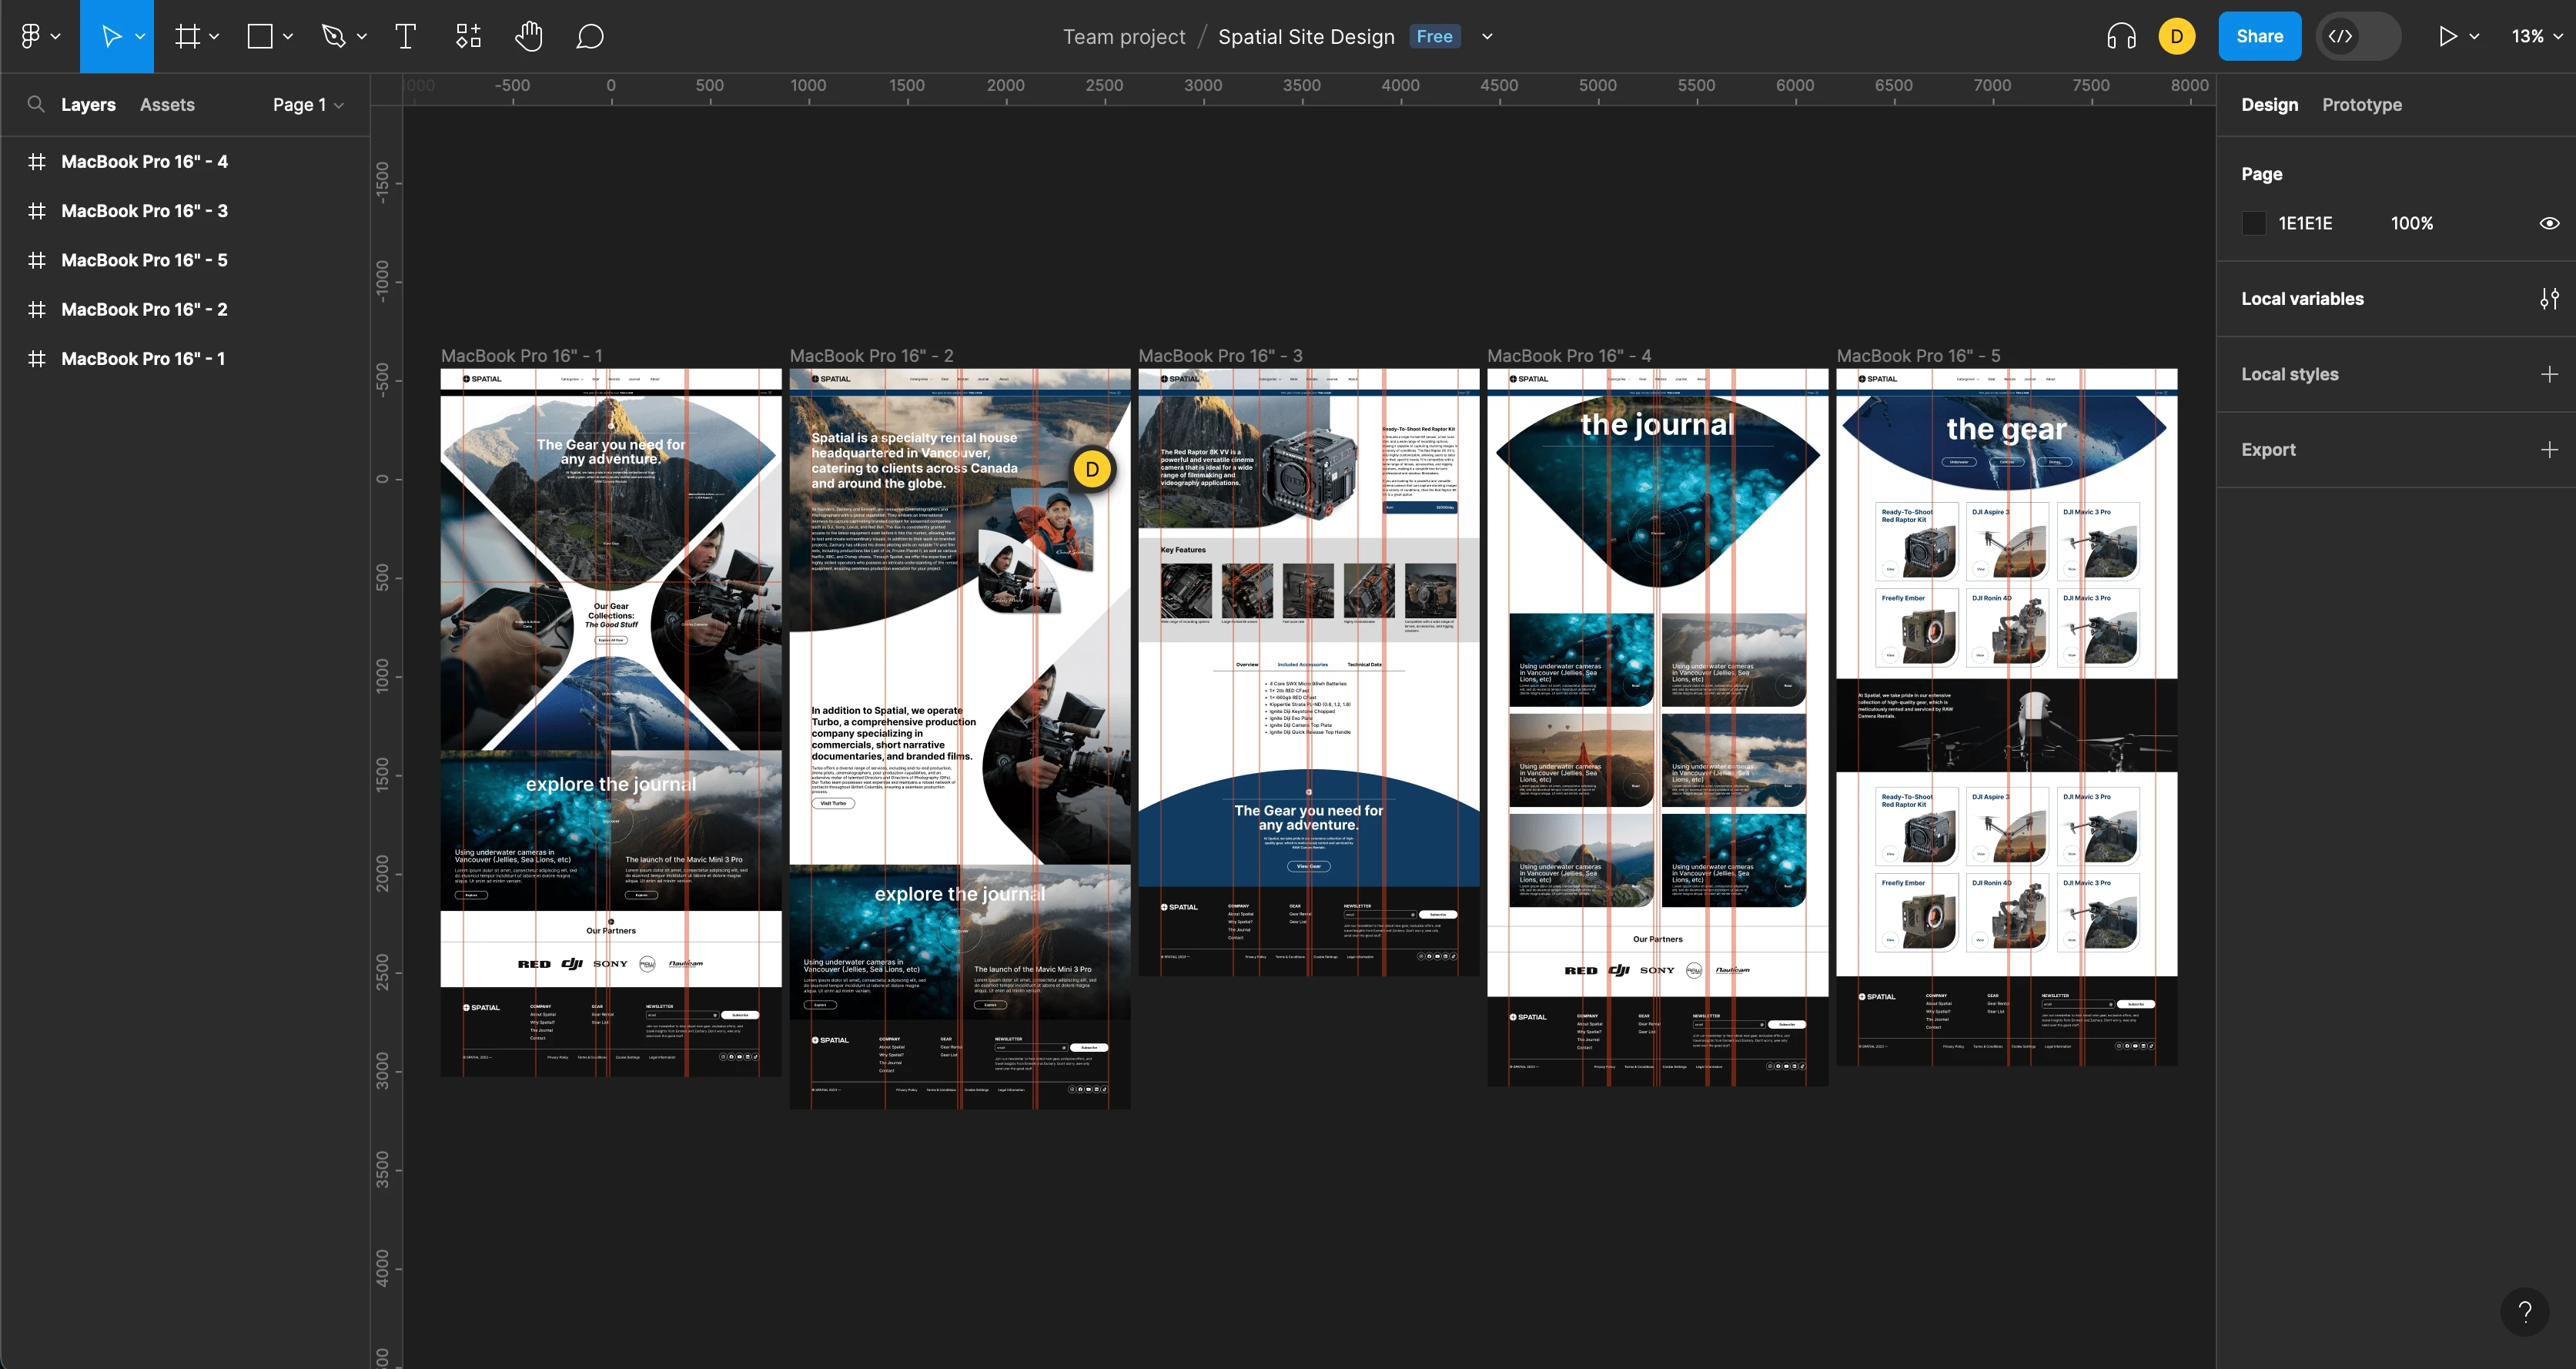
Task: Select the Text tool
Action: tap(405, 37)
